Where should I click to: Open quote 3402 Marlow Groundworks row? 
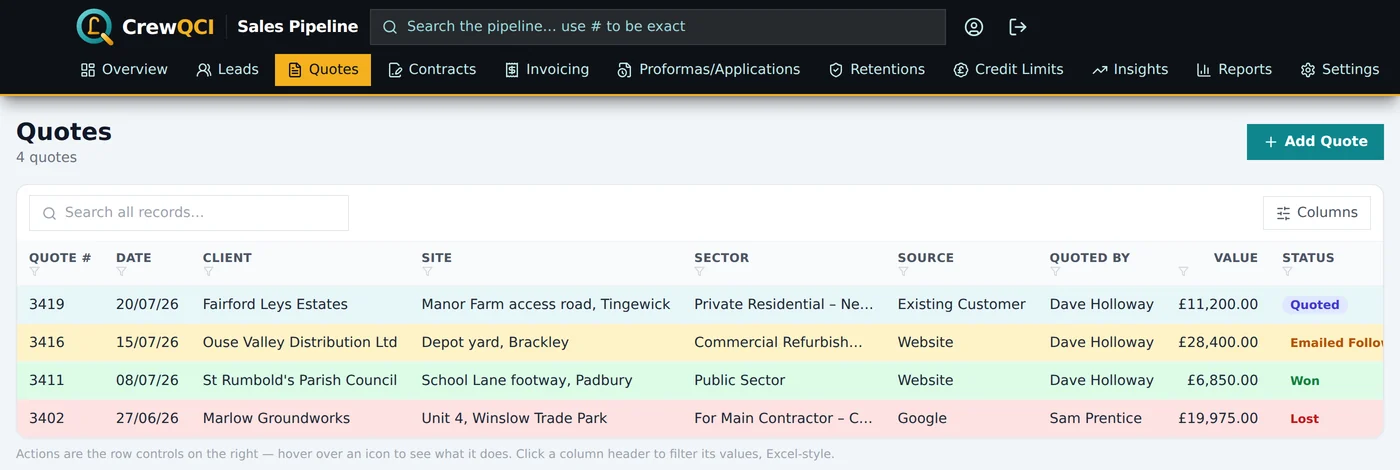tap(700, 419)
